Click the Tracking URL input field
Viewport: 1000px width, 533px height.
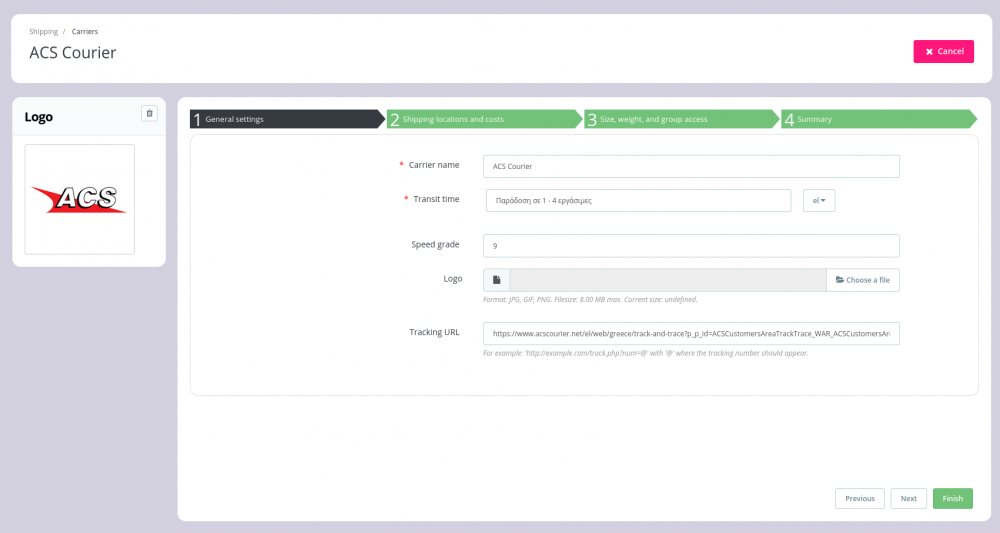point(691,333)
